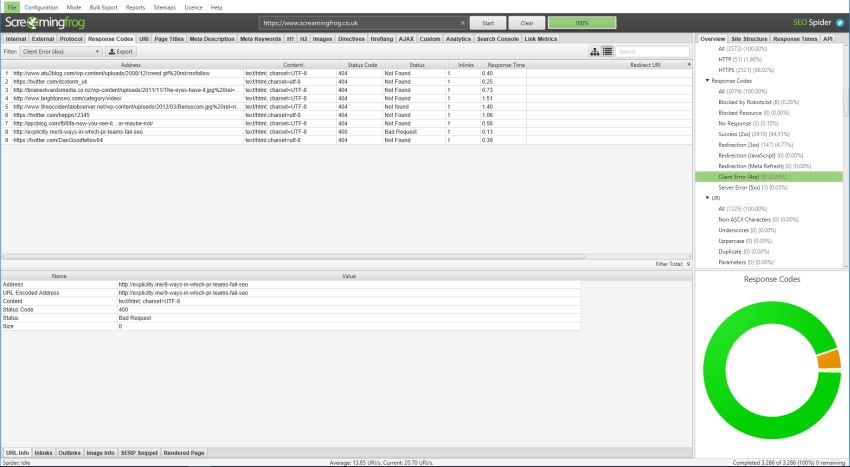
Task: Open the Site Structure tab
Action: point(749,39)
